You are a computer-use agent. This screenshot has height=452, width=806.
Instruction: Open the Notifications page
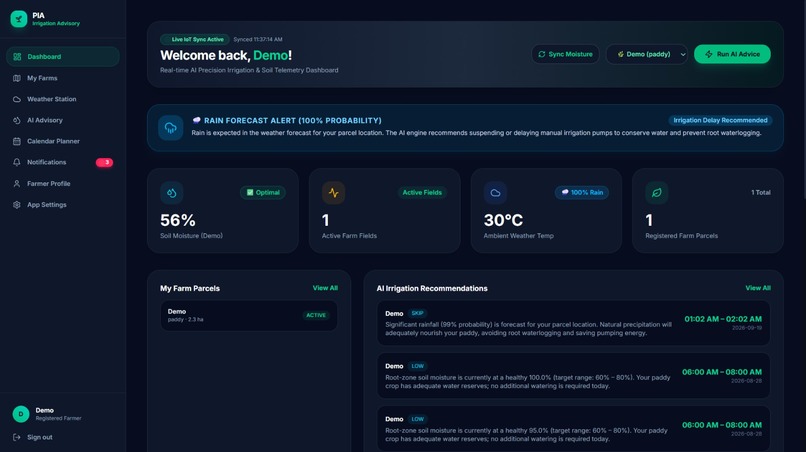pos(63,162)
